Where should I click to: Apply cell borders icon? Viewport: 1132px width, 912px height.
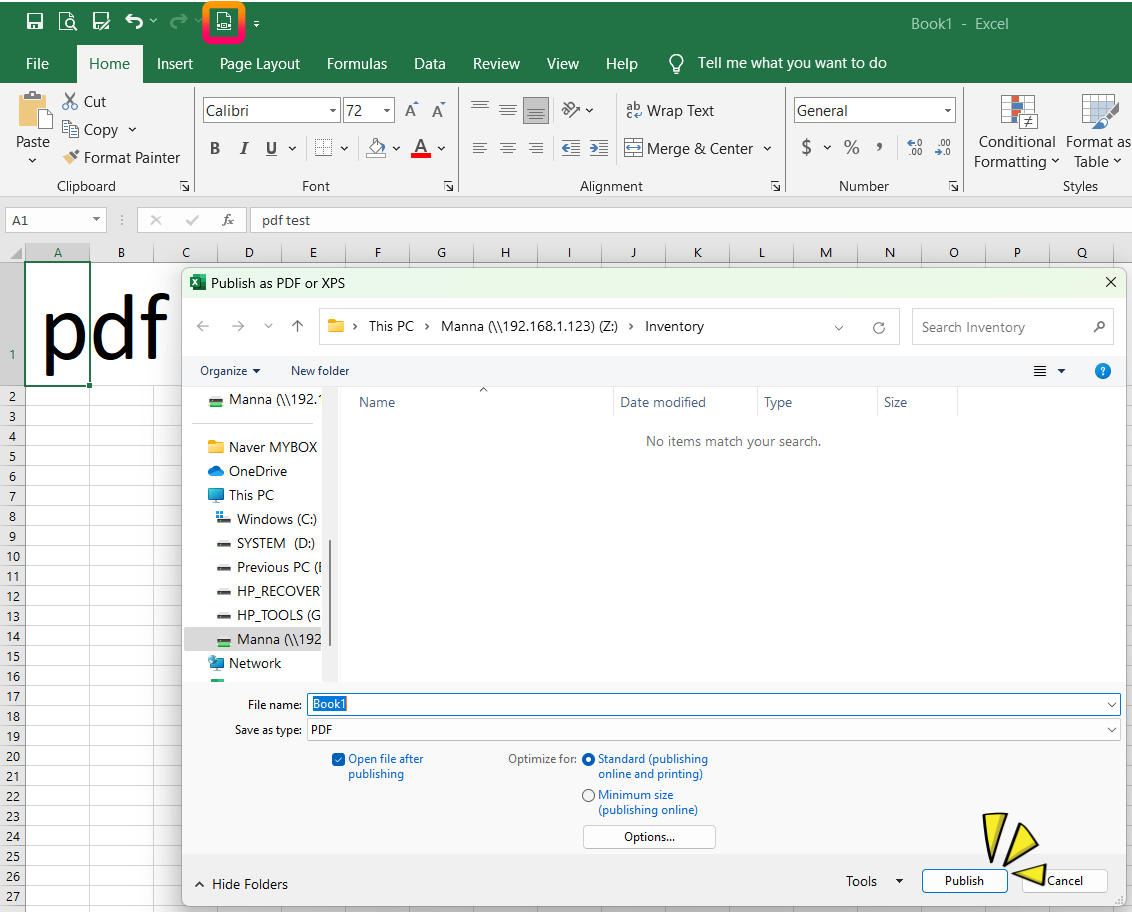323,149
